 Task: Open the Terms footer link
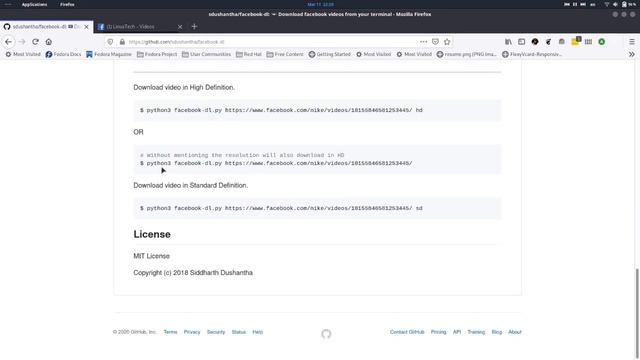(170, 332)
